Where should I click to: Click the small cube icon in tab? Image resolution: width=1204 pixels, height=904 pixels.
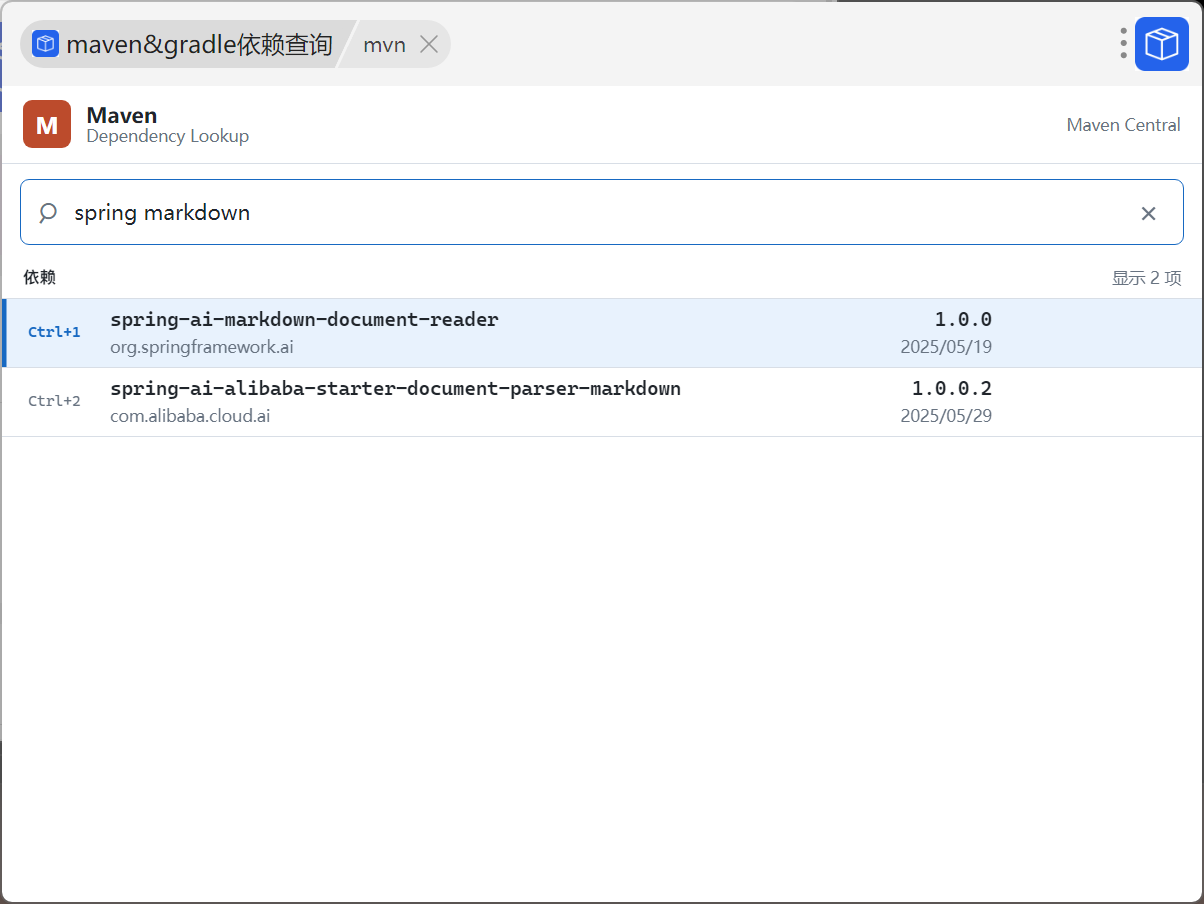click(x=46, y=44)
